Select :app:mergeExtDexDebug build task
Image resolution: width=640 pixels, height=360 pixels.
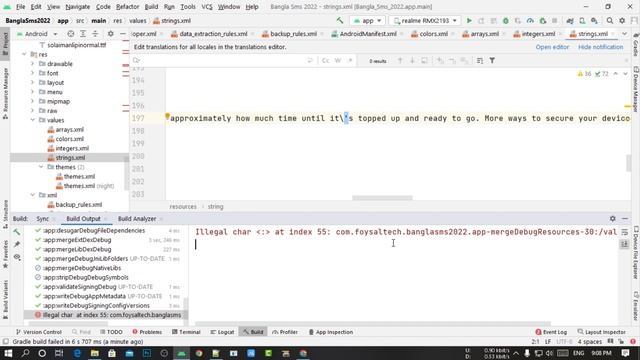click(x=77, y=240)
